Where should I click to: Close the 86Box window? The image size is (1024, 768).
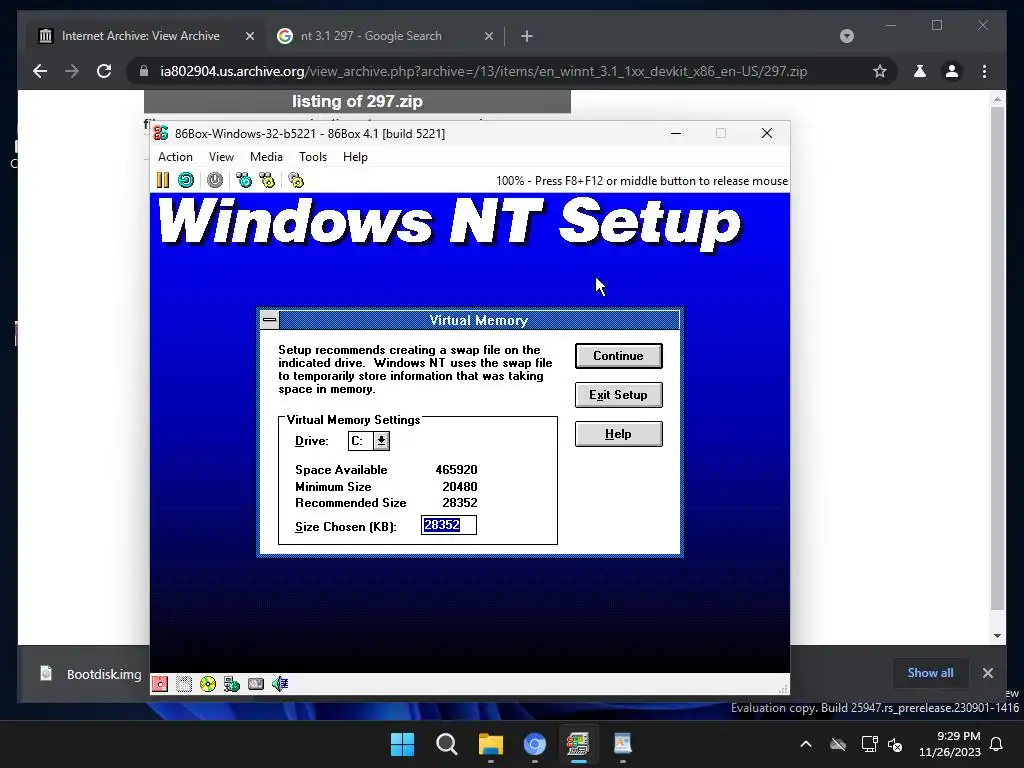767,133
